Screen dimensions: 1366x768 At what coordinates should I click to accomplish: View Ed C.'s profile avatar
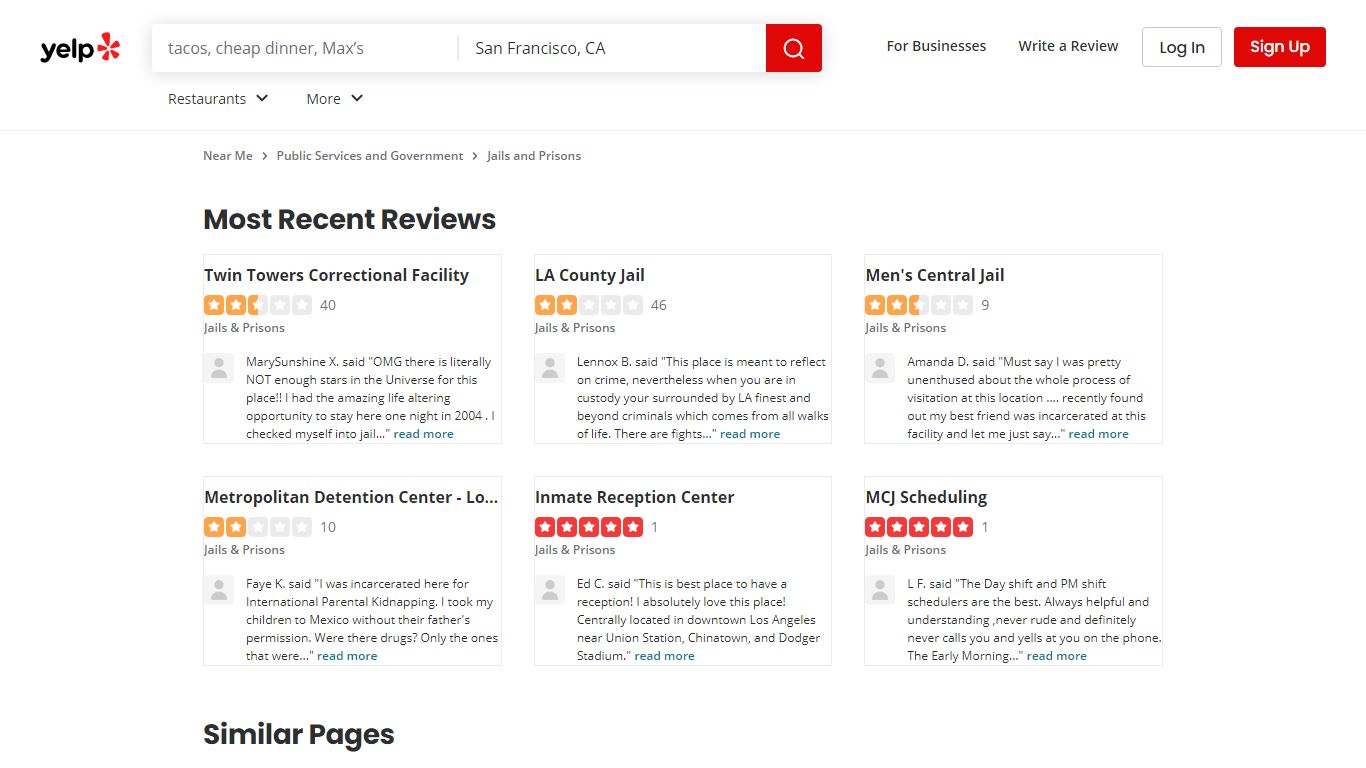click(550, 590)
